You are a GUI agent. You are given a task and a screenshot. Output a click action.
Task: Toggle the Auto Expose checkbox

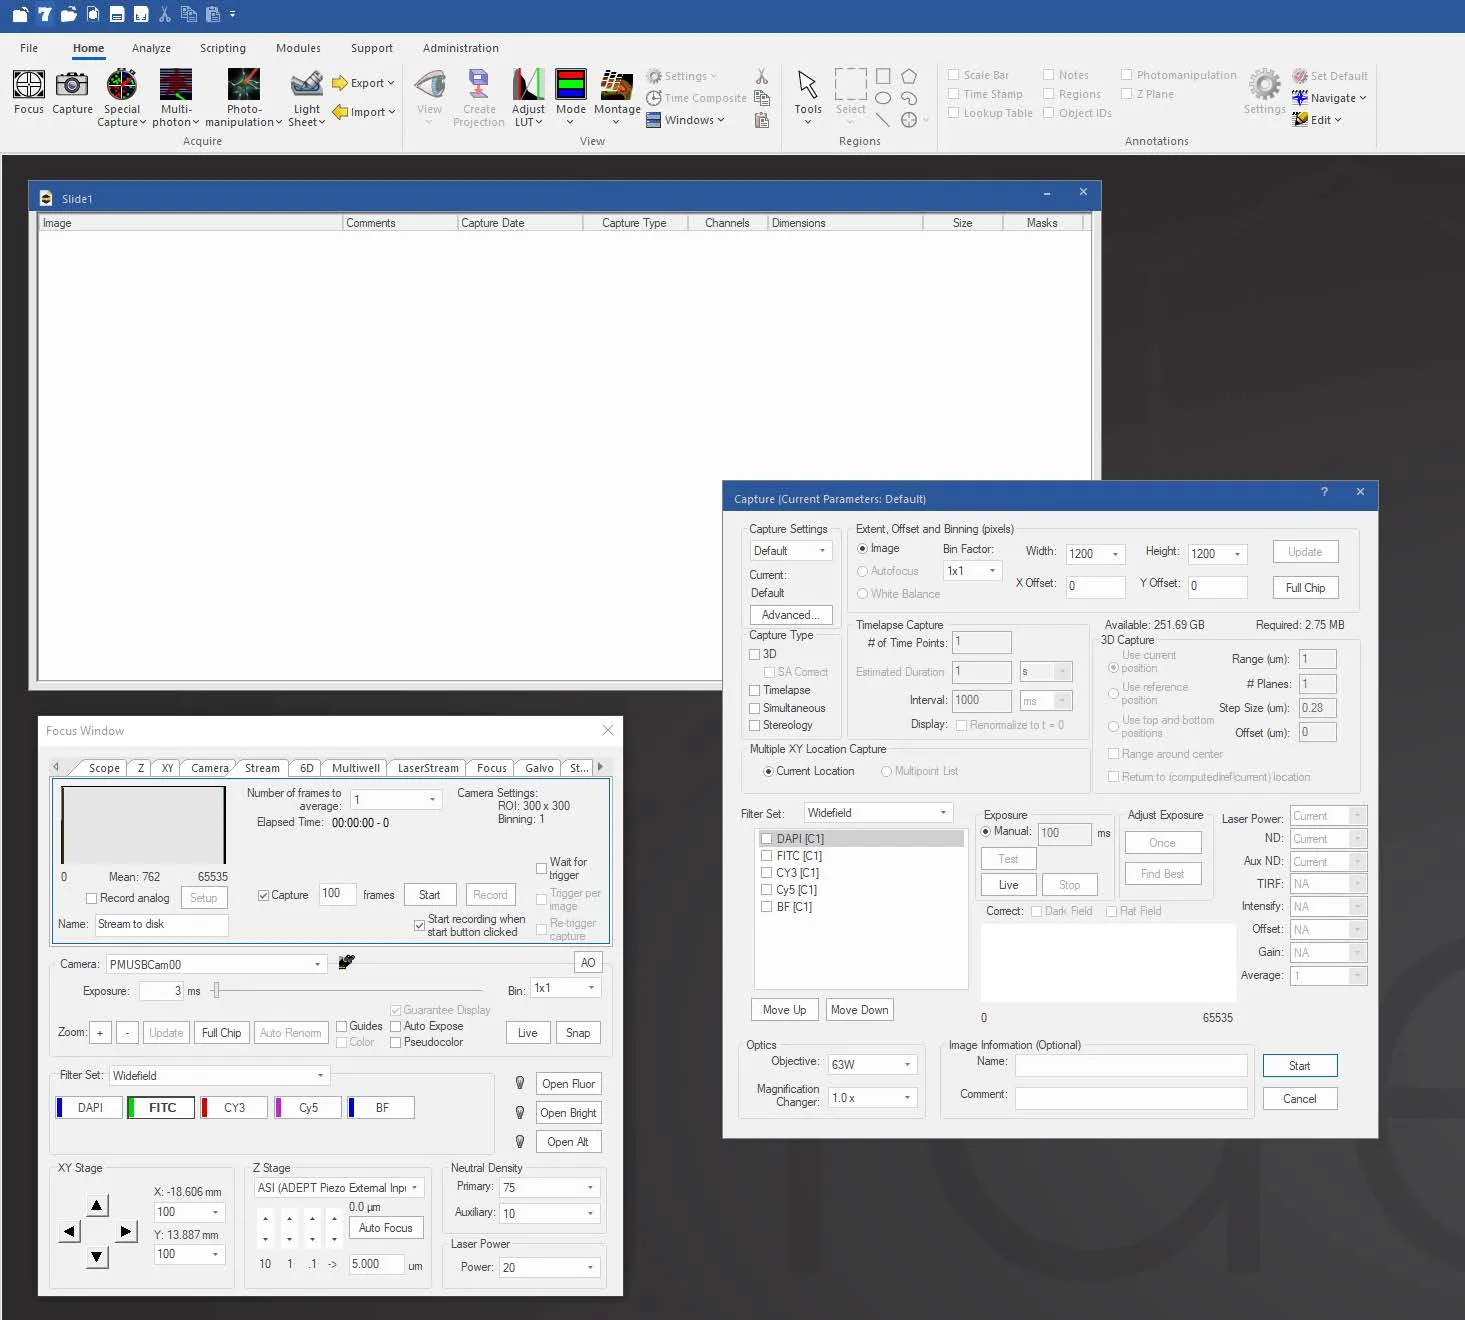pyautogui.click(x=396, y=1026)
